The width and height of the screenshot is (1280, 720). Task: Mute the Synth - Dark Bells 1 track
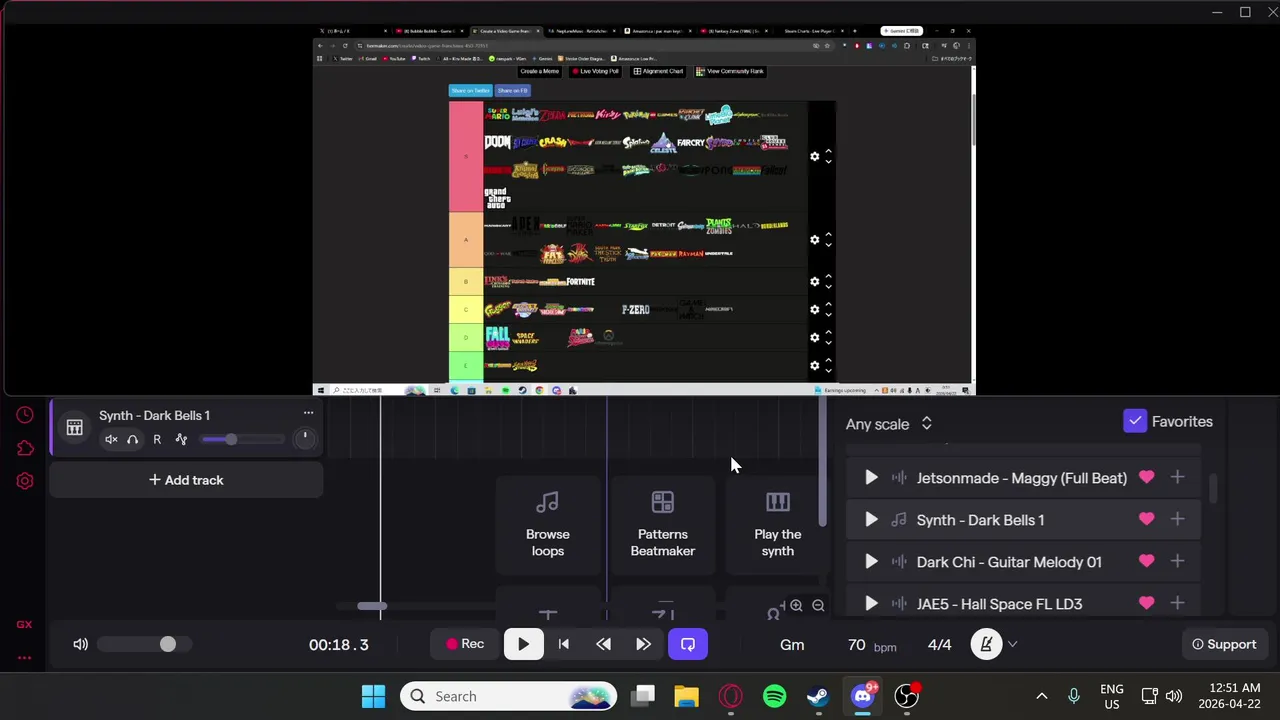[x=111, y=439]
